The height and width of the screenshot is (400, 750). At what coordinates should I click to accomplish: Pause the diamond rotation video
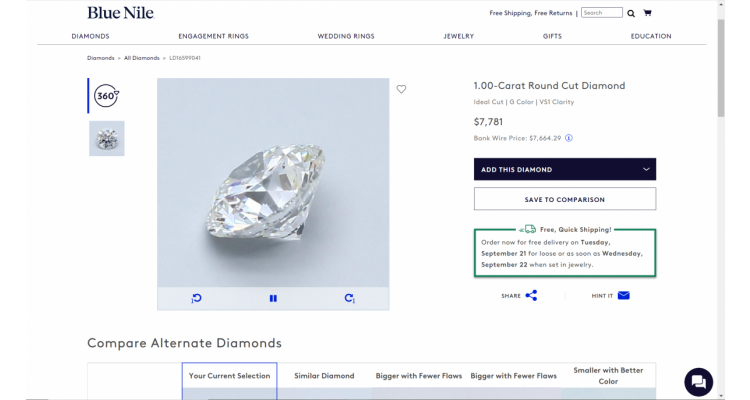click(x=273, y=298)
